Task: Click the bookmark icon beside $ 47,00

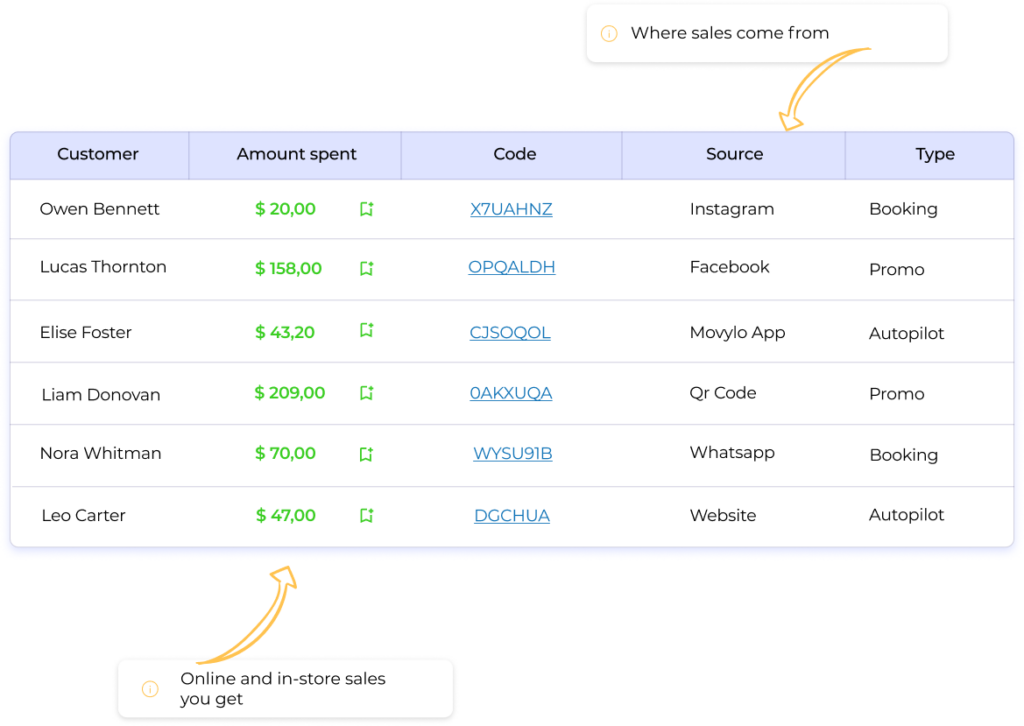Action: [x=366, y=516]
